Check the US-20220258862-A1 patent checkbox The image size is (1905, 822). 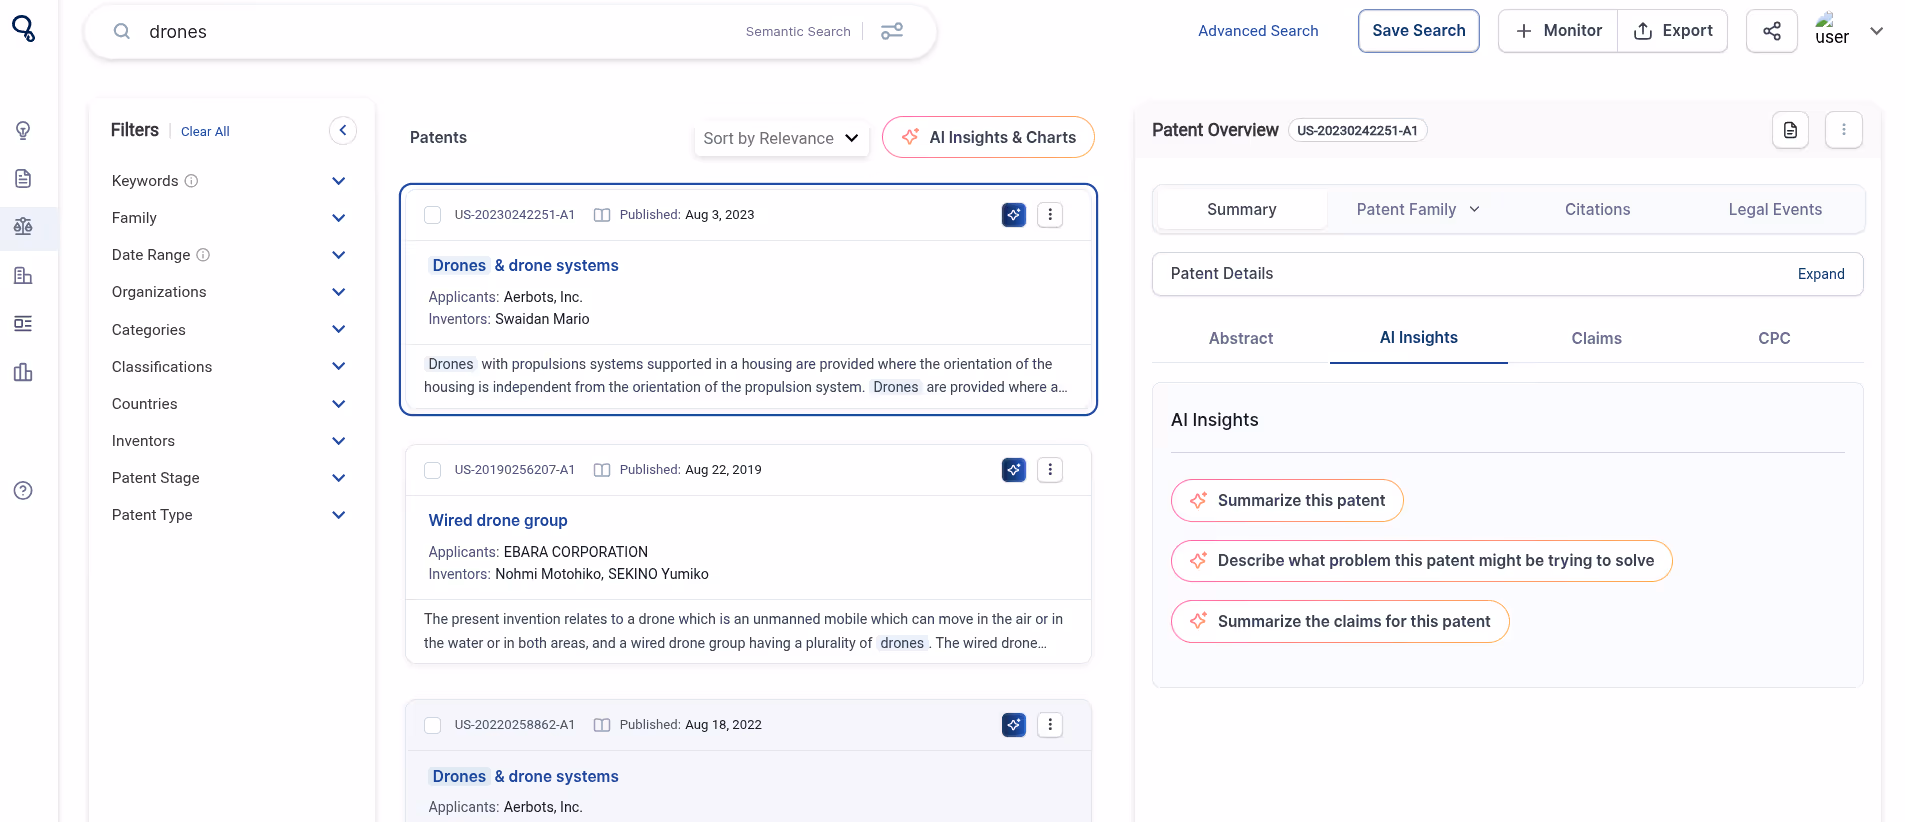(433, 725)
